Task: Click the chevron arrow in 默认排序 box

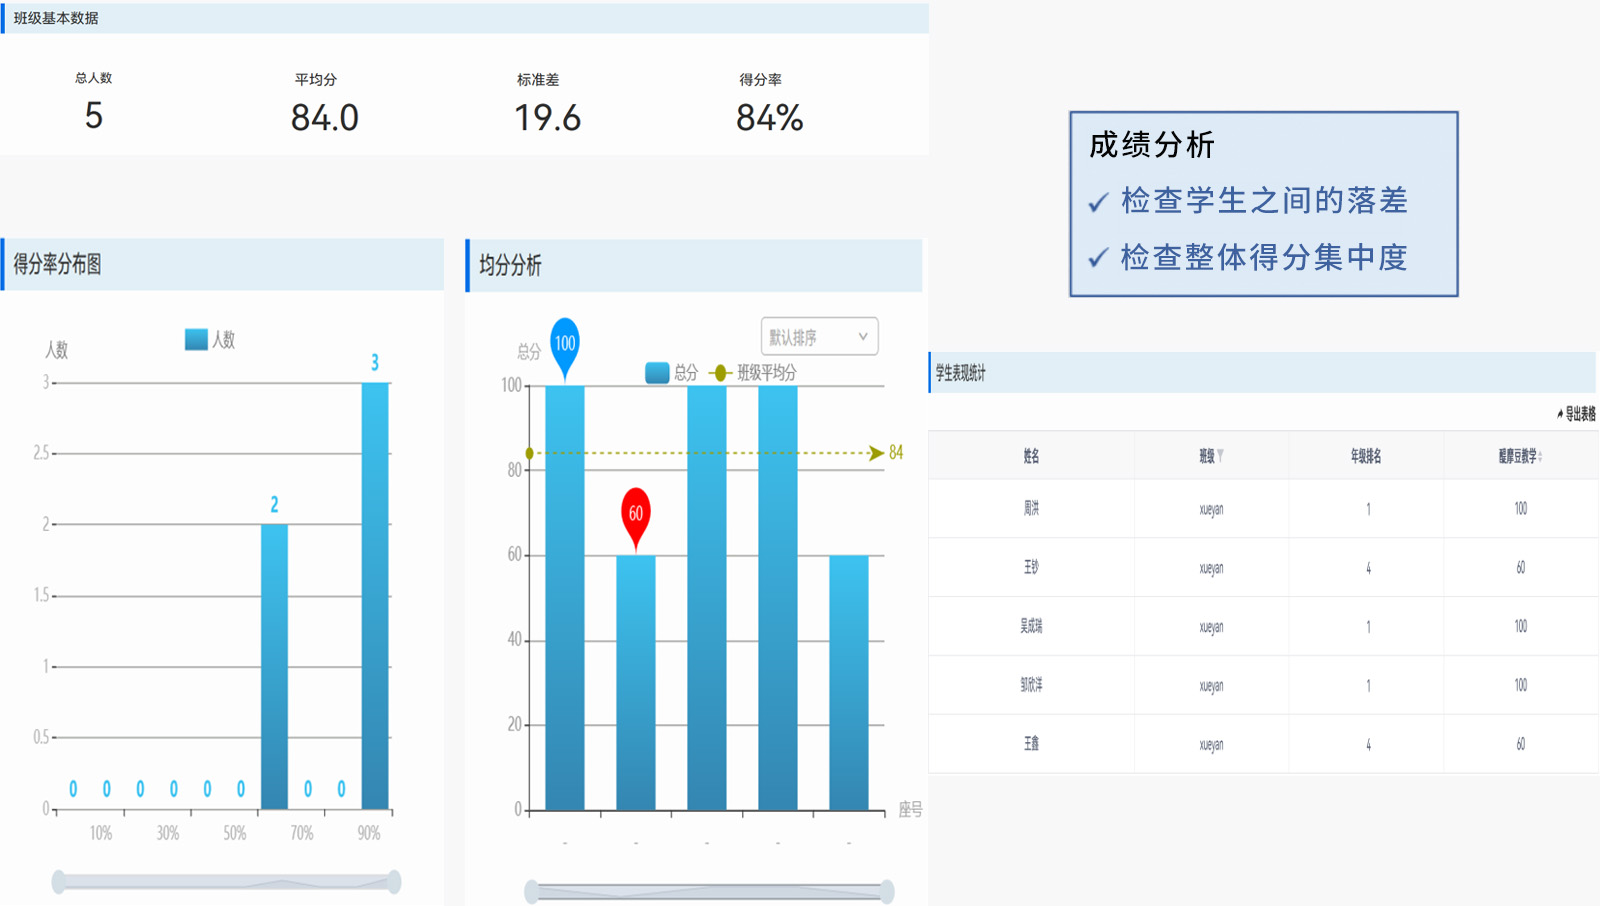Action: coord(863,337)
